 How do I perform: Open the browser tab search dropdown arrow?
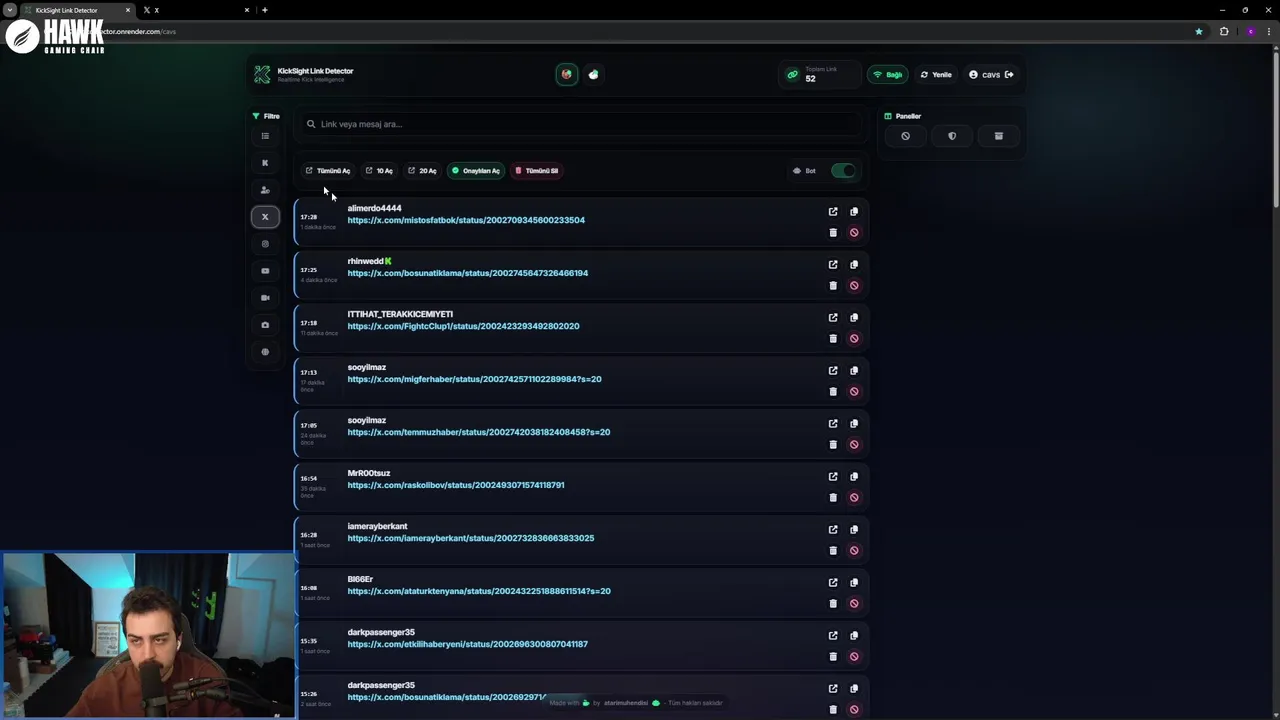tap(10, 10)
